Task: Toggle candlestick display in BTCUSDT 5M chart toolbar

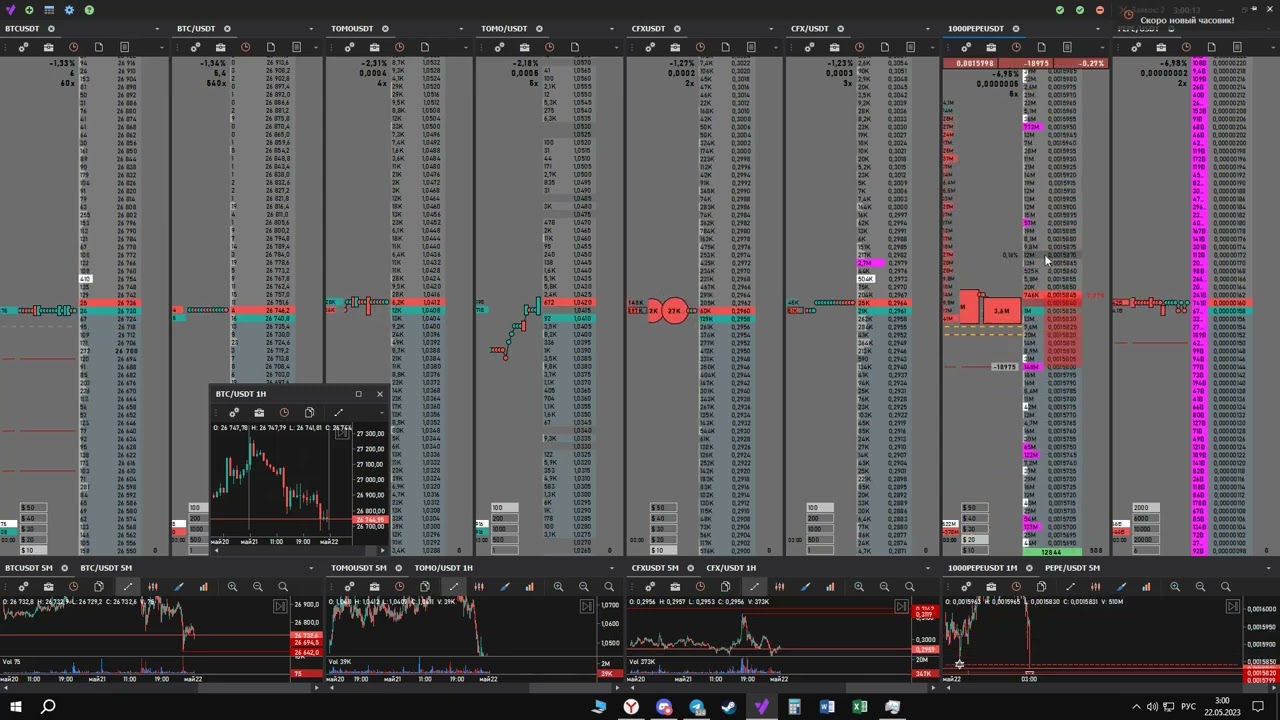Action: [153, 586]
